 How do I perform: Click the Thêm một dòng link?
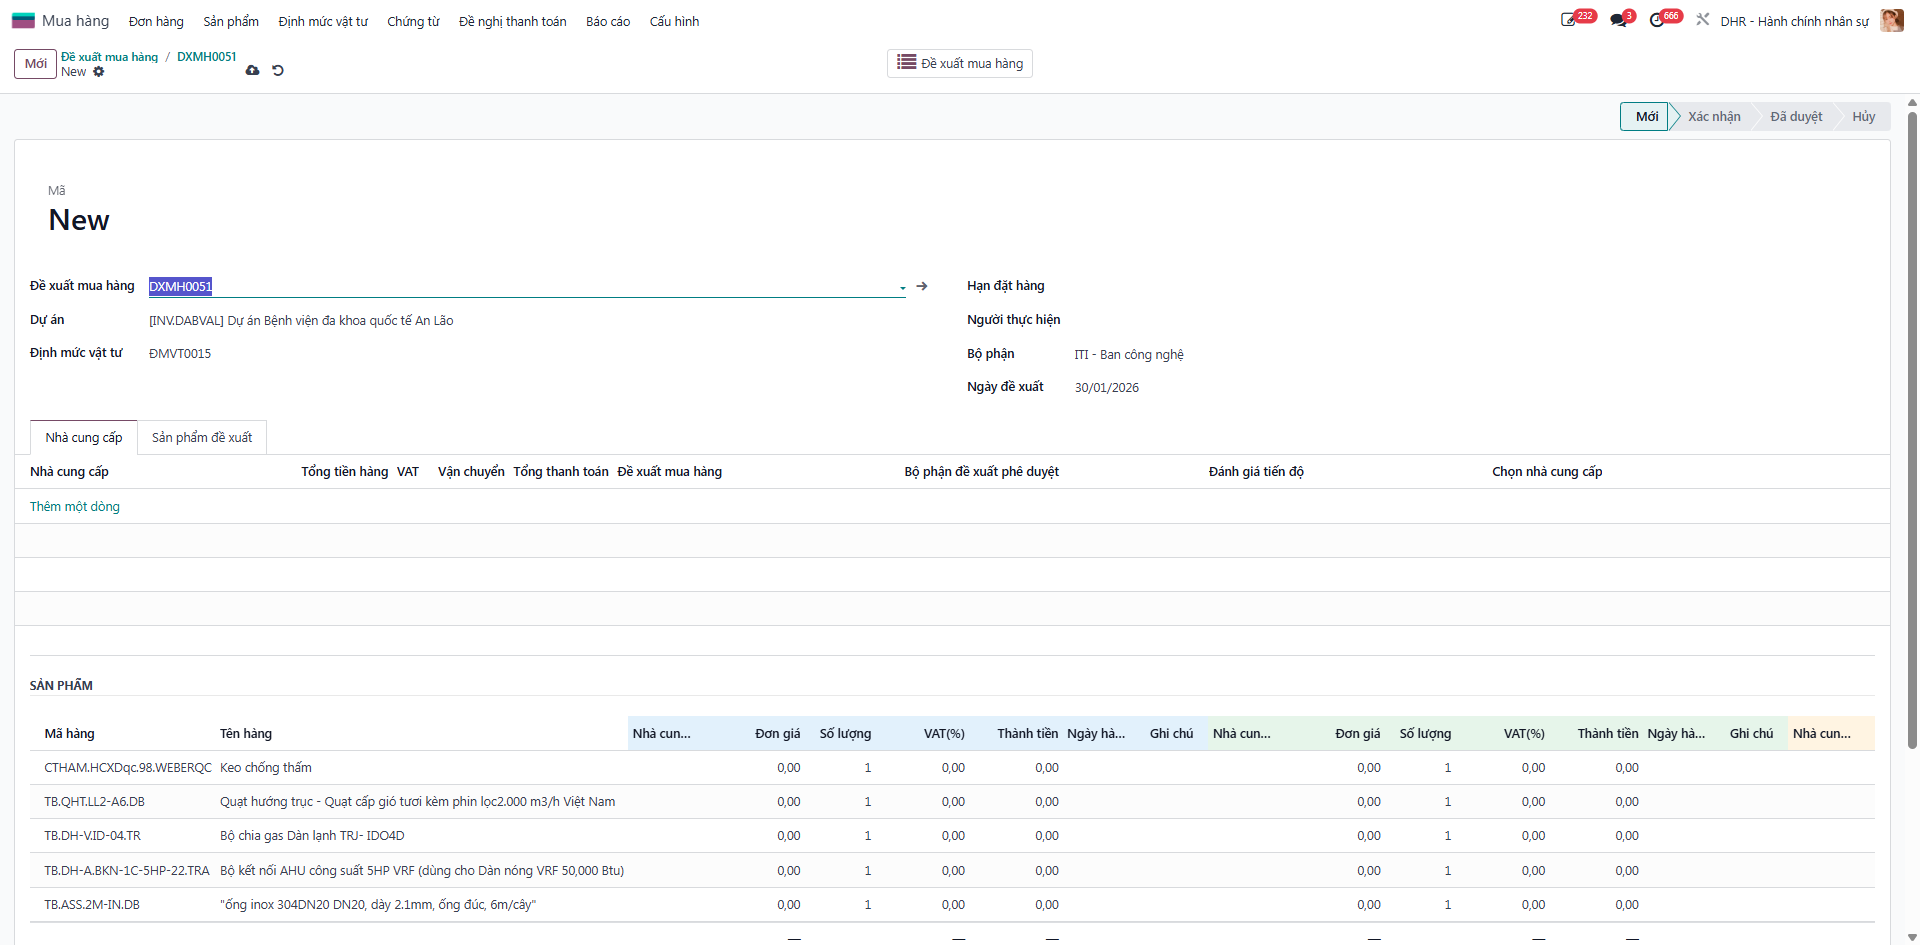[x=75, y=507]
